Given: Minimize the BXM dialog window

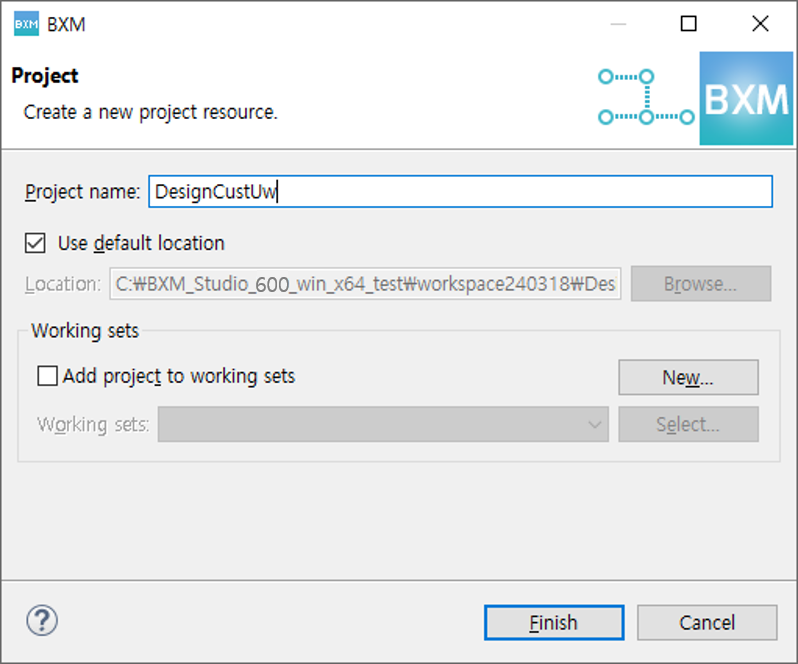Looking at the screenshot, I should click(617, 24).
